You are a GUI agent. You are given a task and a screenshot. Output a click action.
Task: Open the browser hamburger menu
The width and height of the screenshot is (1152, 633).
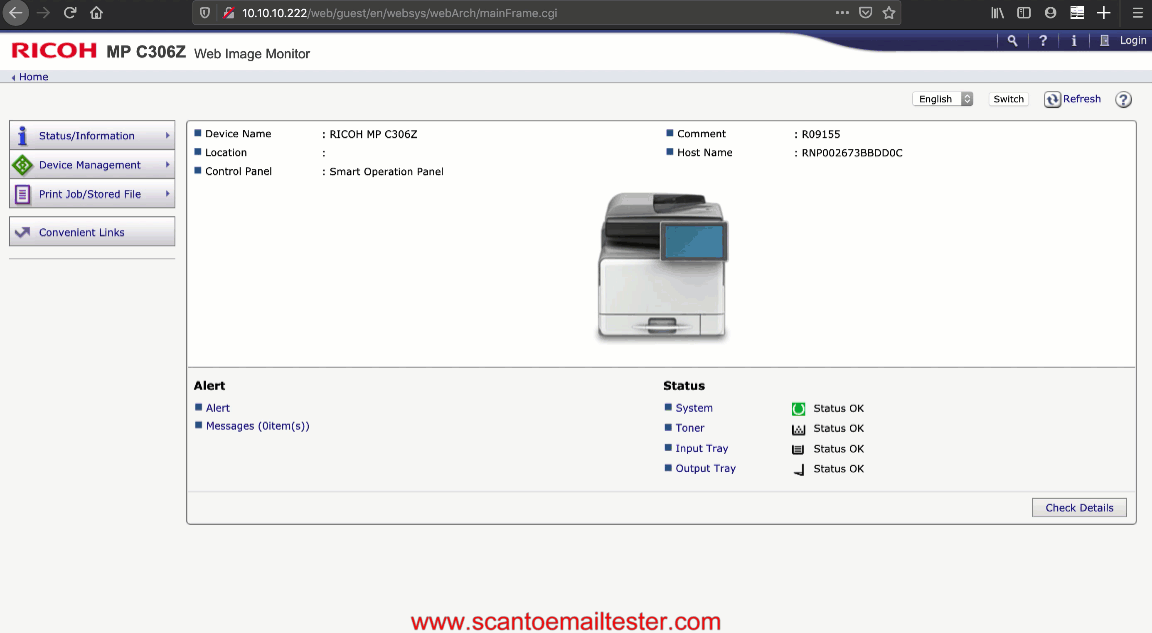click(1137, 13)
